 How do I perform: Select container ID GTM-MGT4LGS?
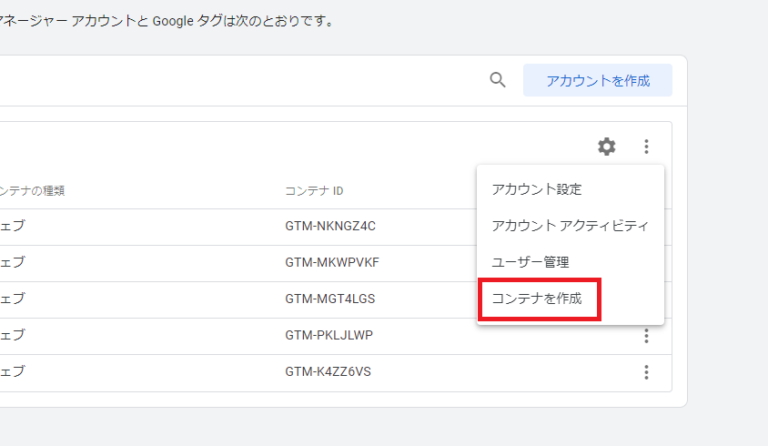[x=330, y=299]
